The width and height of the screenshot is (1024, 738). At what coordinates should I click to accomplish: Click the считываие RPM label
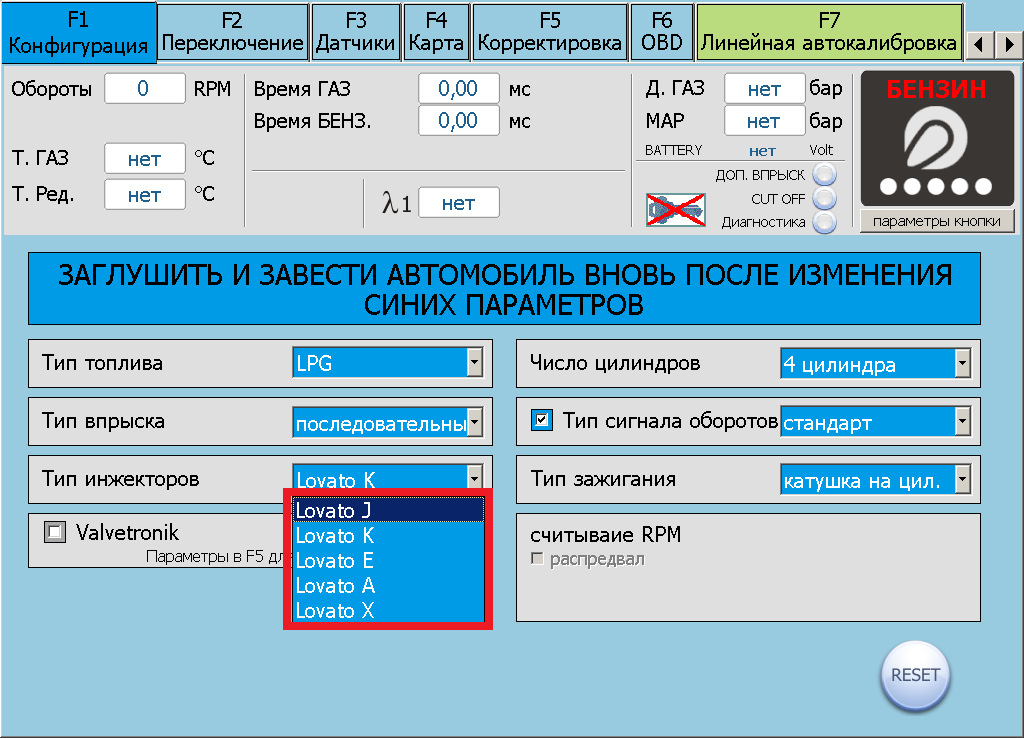[x=605, y=535]
